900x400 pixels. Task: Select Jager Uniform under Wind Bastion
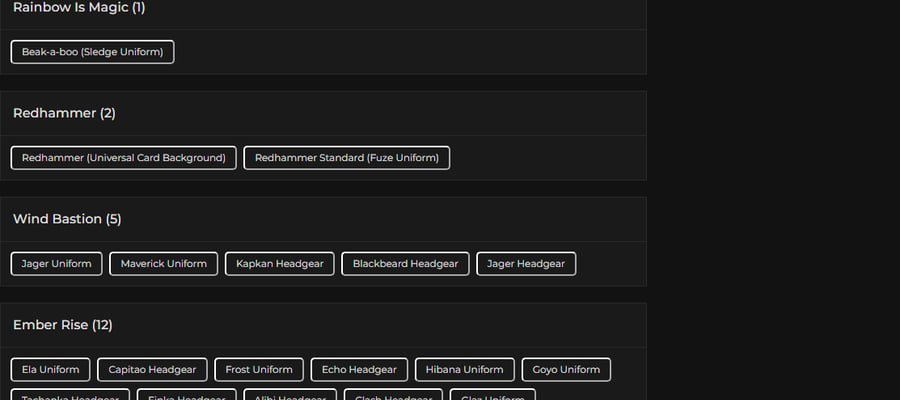pyautogui.click(x=56, y=264)
